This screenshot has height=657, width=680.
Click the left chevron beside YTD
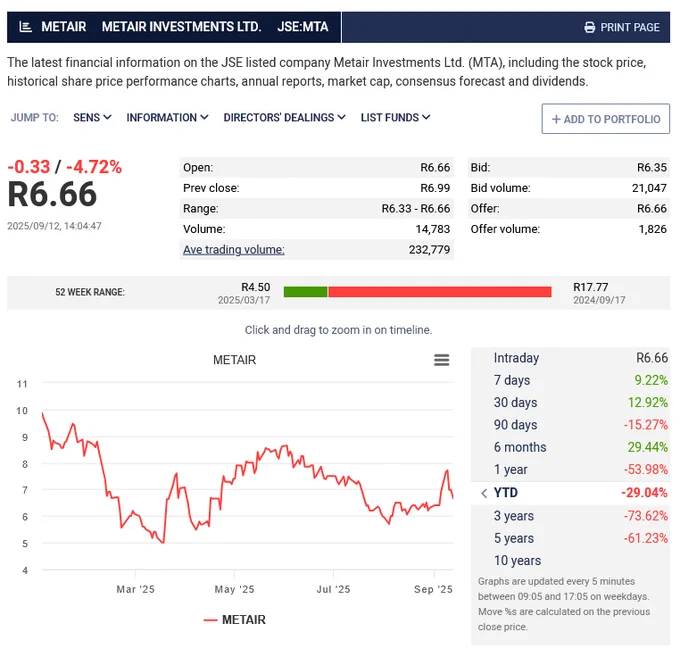pos(484,493)
